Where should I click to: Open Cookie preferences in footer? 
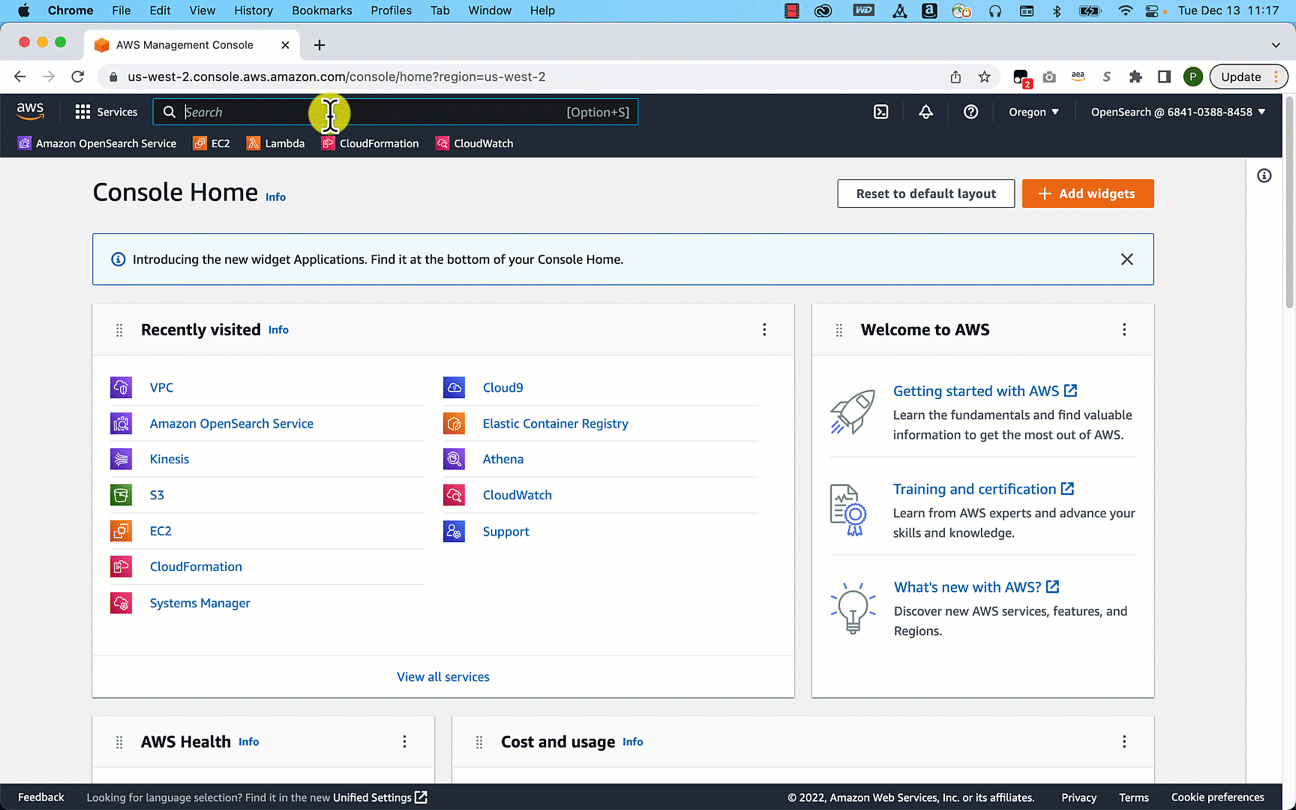coord(1218,797)
